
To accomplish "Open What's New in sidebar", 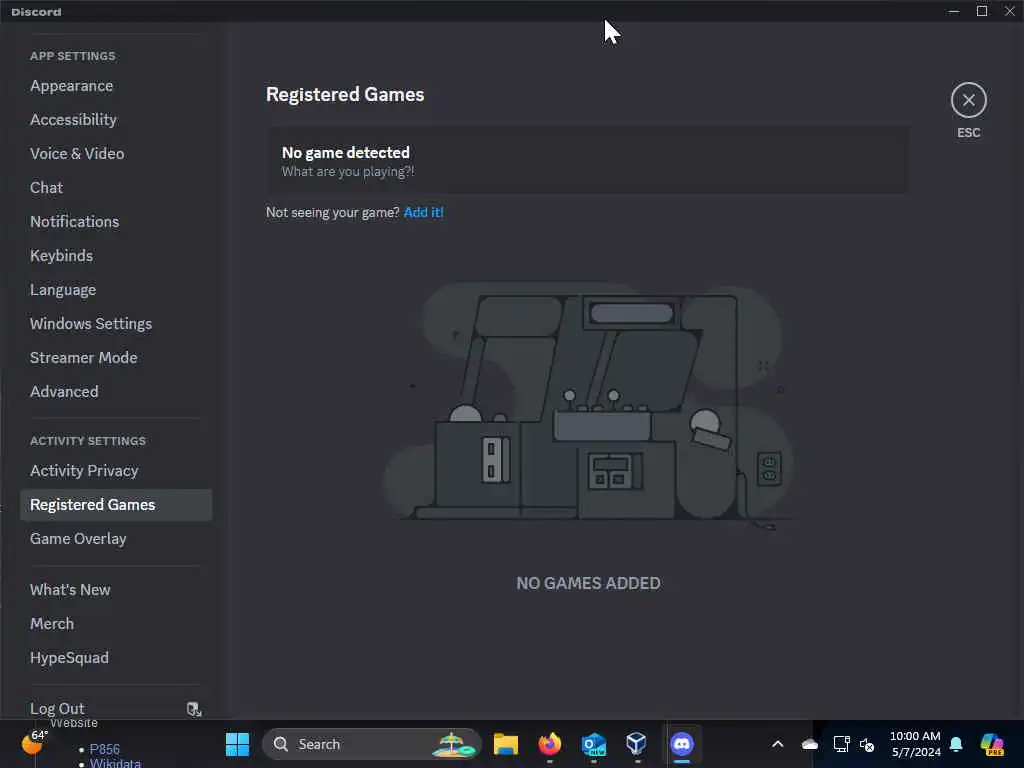I will click(70, 590).
